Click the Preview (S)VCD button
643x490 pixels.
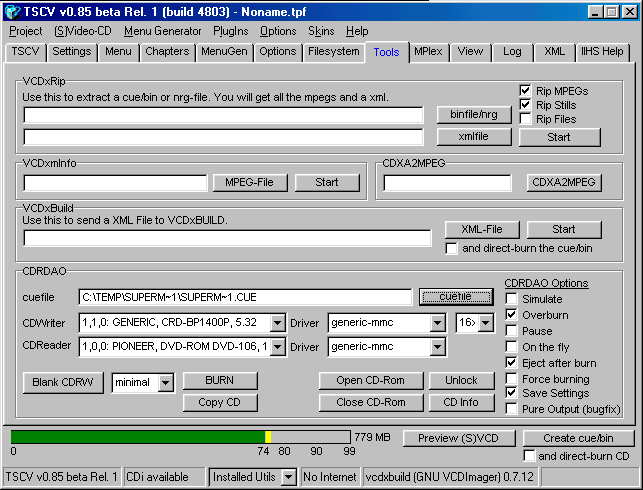pos(458,438)
